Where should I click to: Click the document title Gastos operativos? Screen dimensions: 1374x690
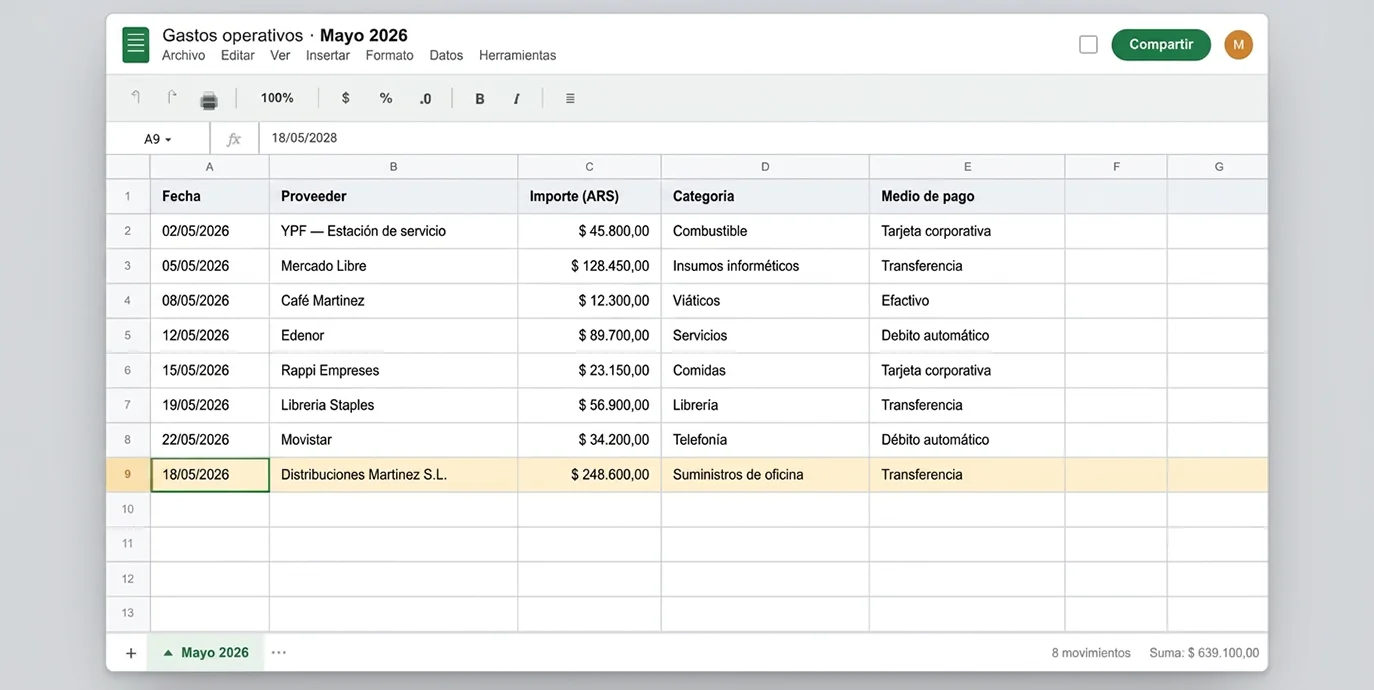(232, 36)
